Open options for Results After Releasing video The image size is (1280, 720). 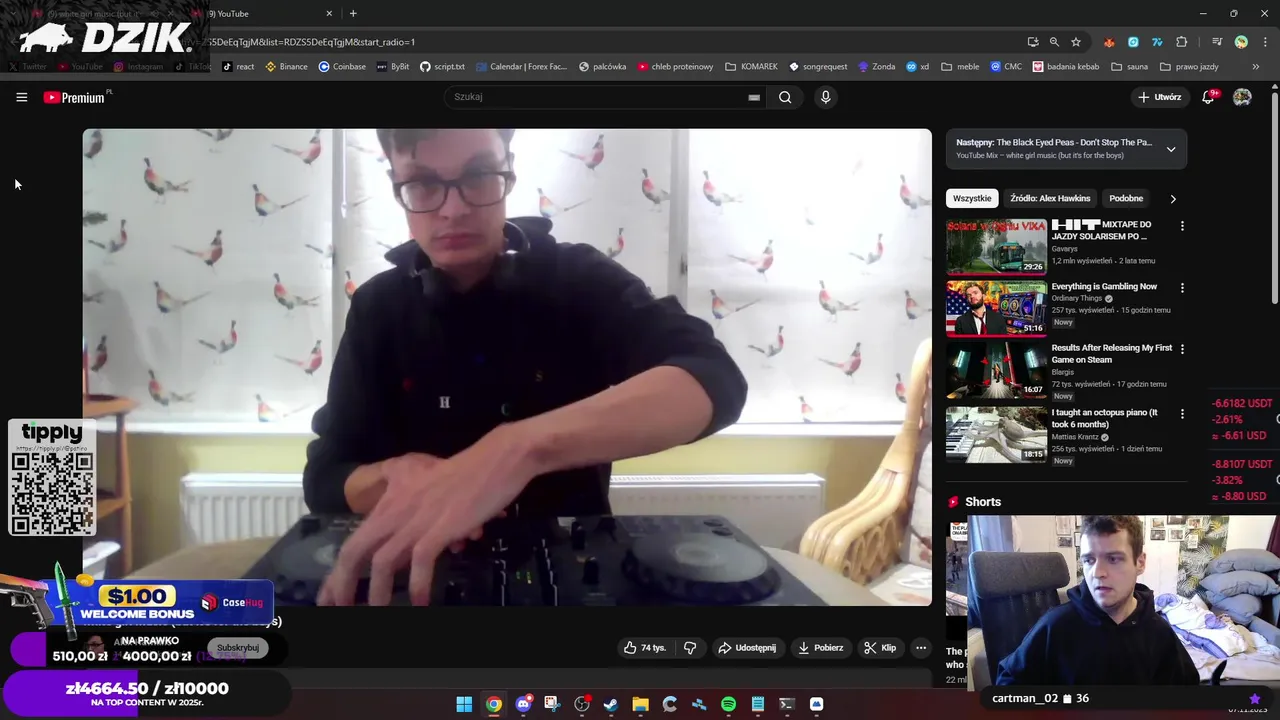coord(1182,349)
